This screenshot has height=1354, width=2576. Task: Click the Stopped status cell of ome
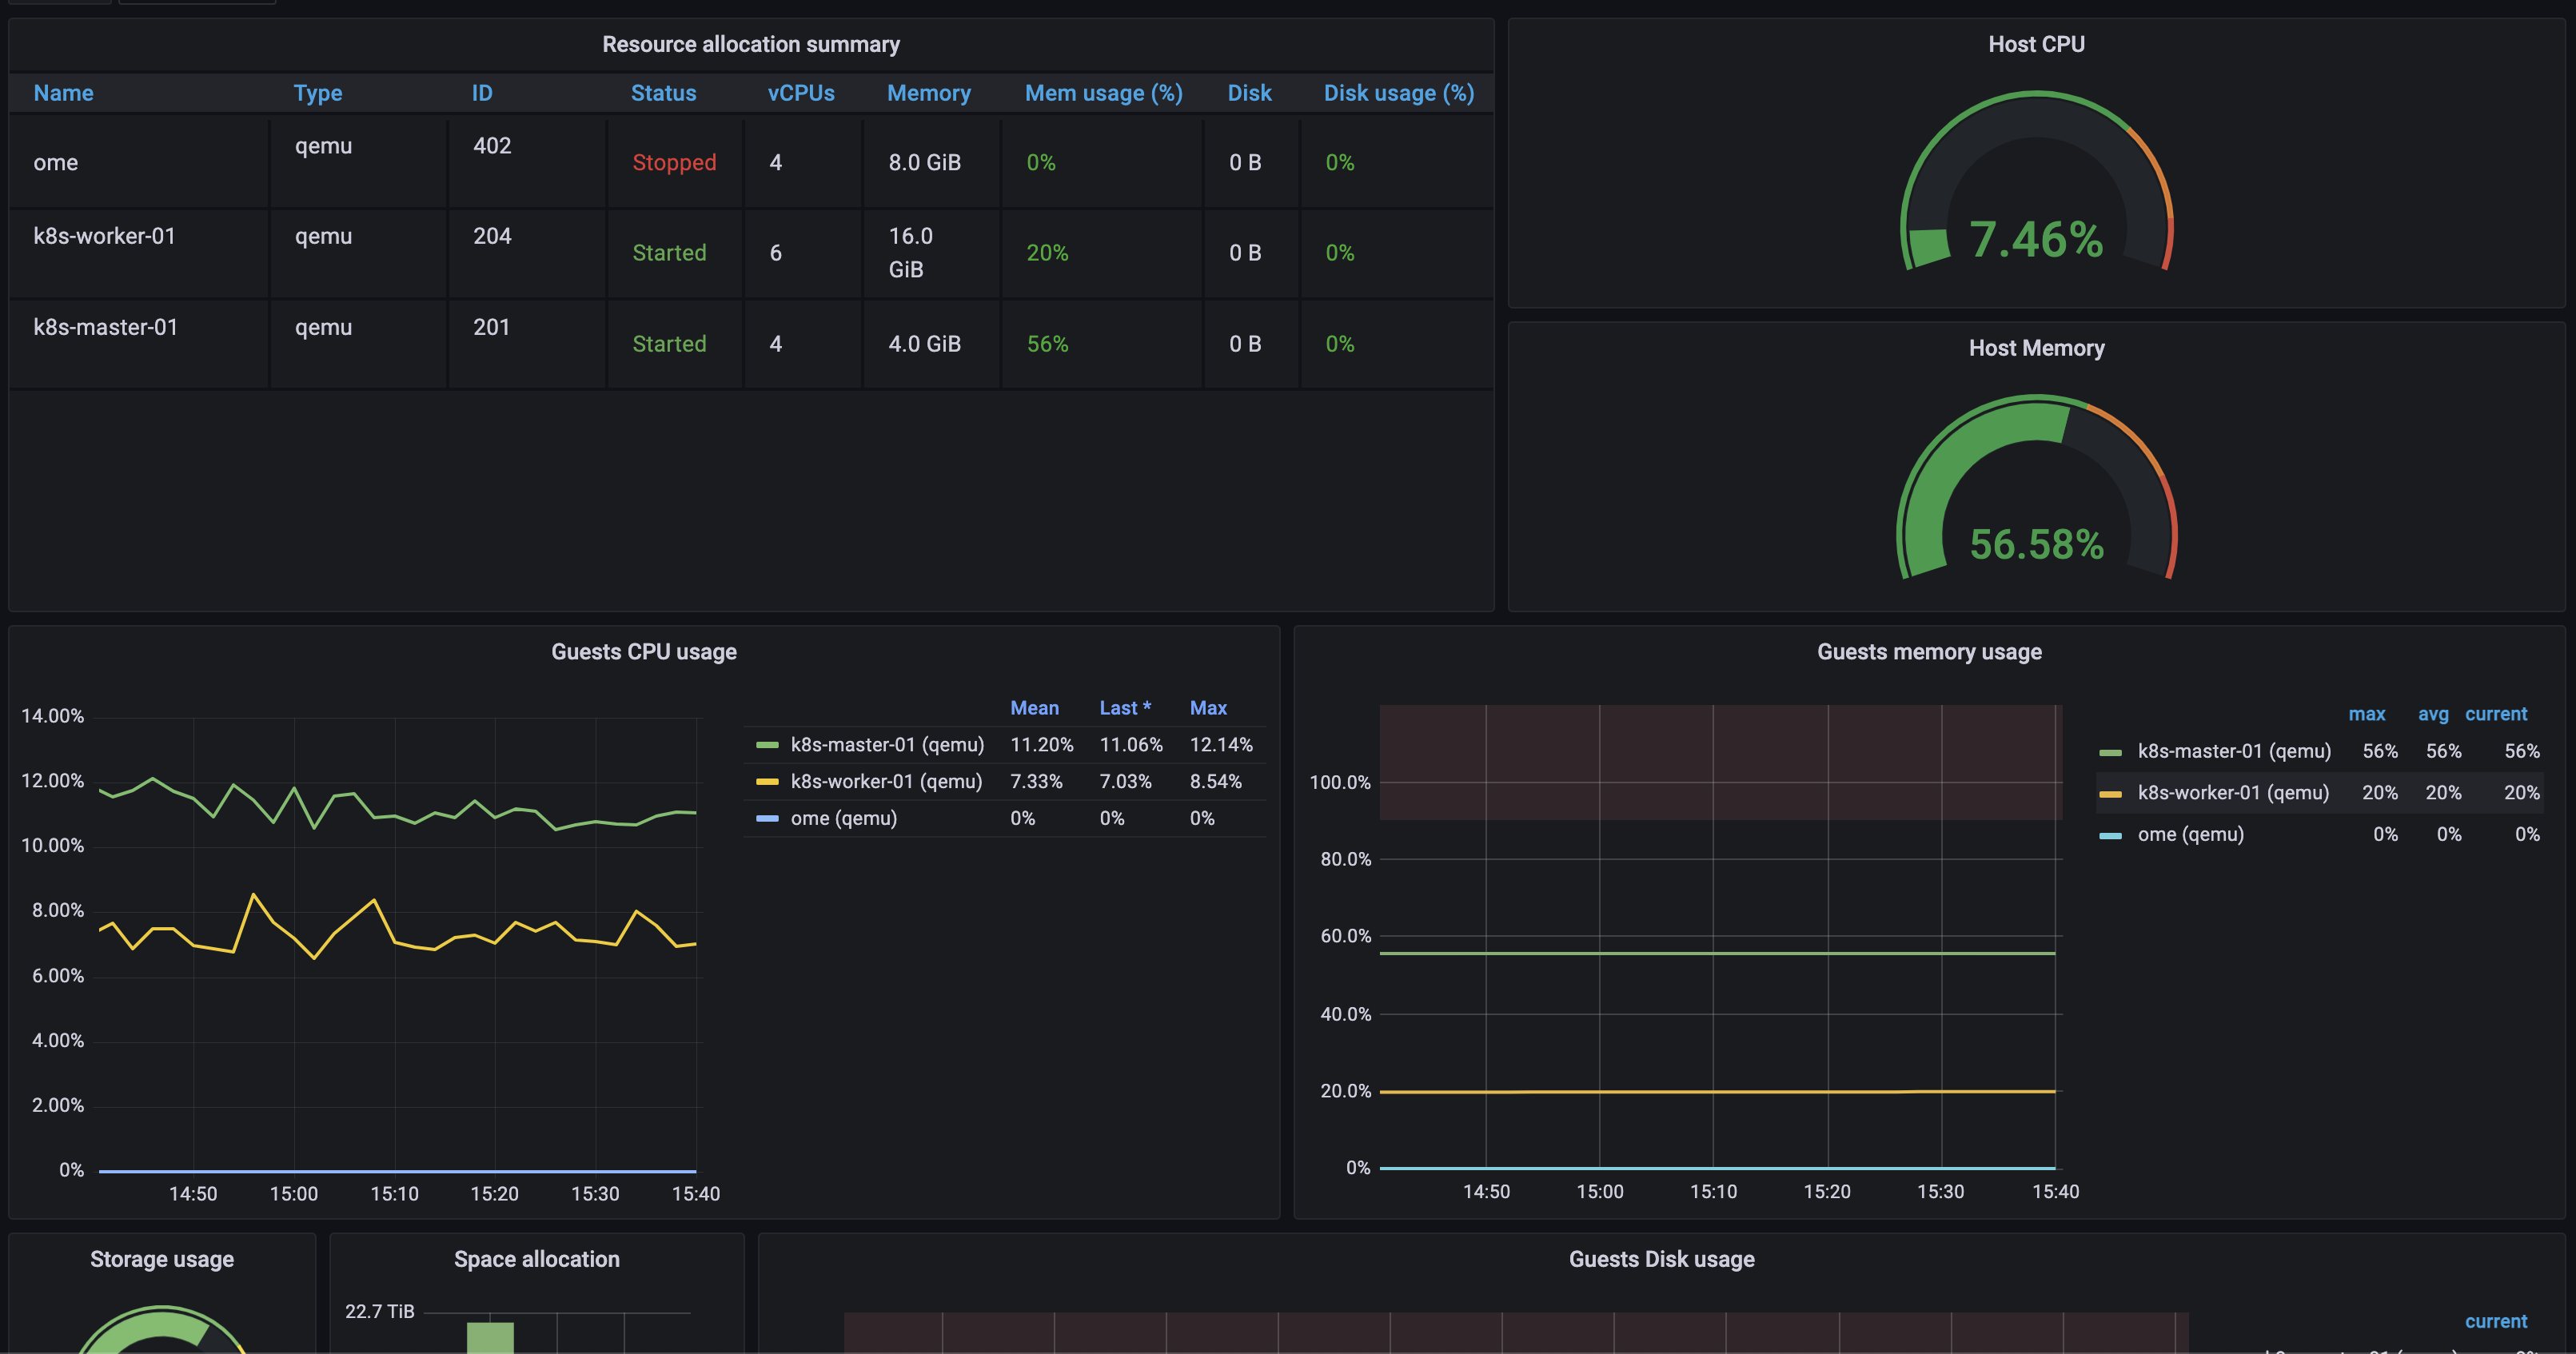tap(673, 163)
